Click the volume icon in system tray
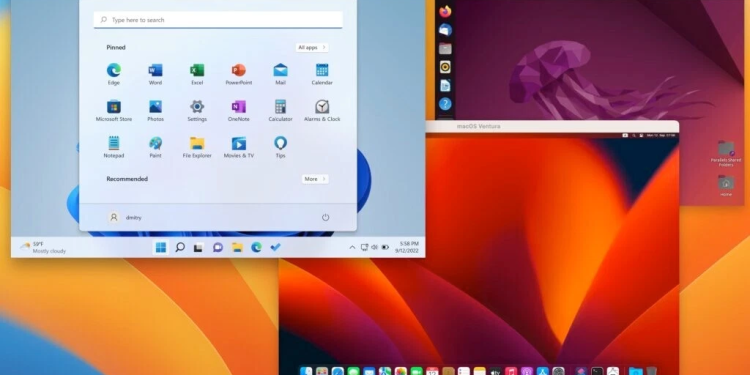750x375 pixels. pos(375,247)
